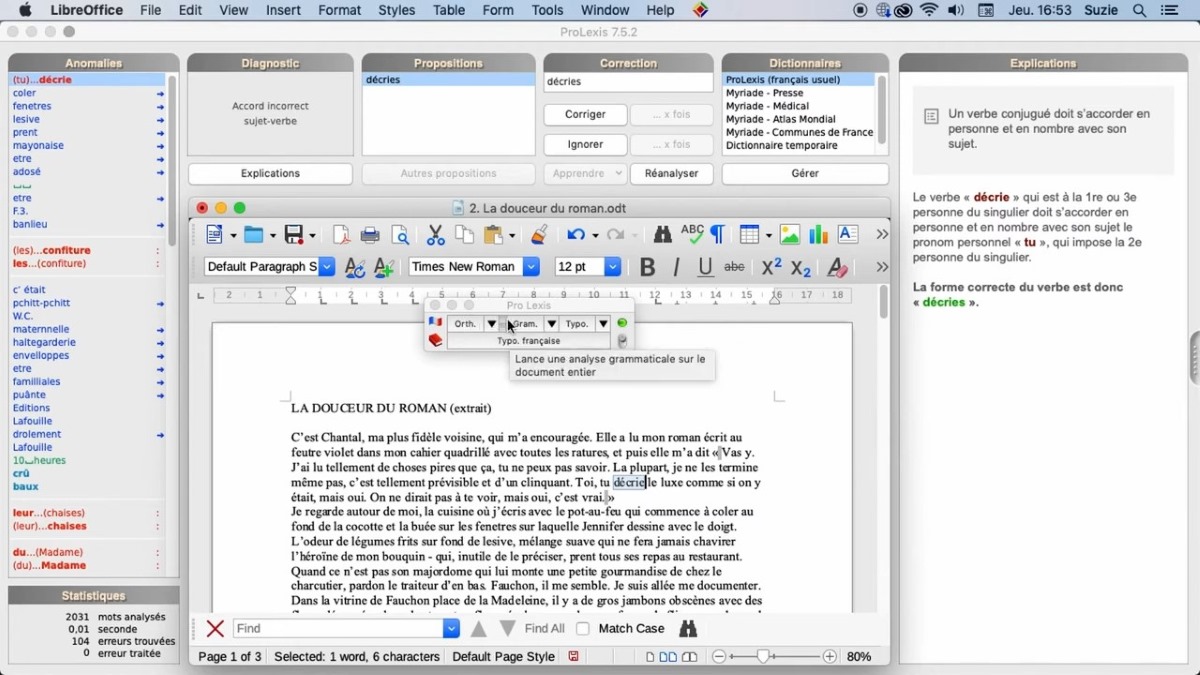
Task: Open the Styles menu
Action: [x=397, y=10]
